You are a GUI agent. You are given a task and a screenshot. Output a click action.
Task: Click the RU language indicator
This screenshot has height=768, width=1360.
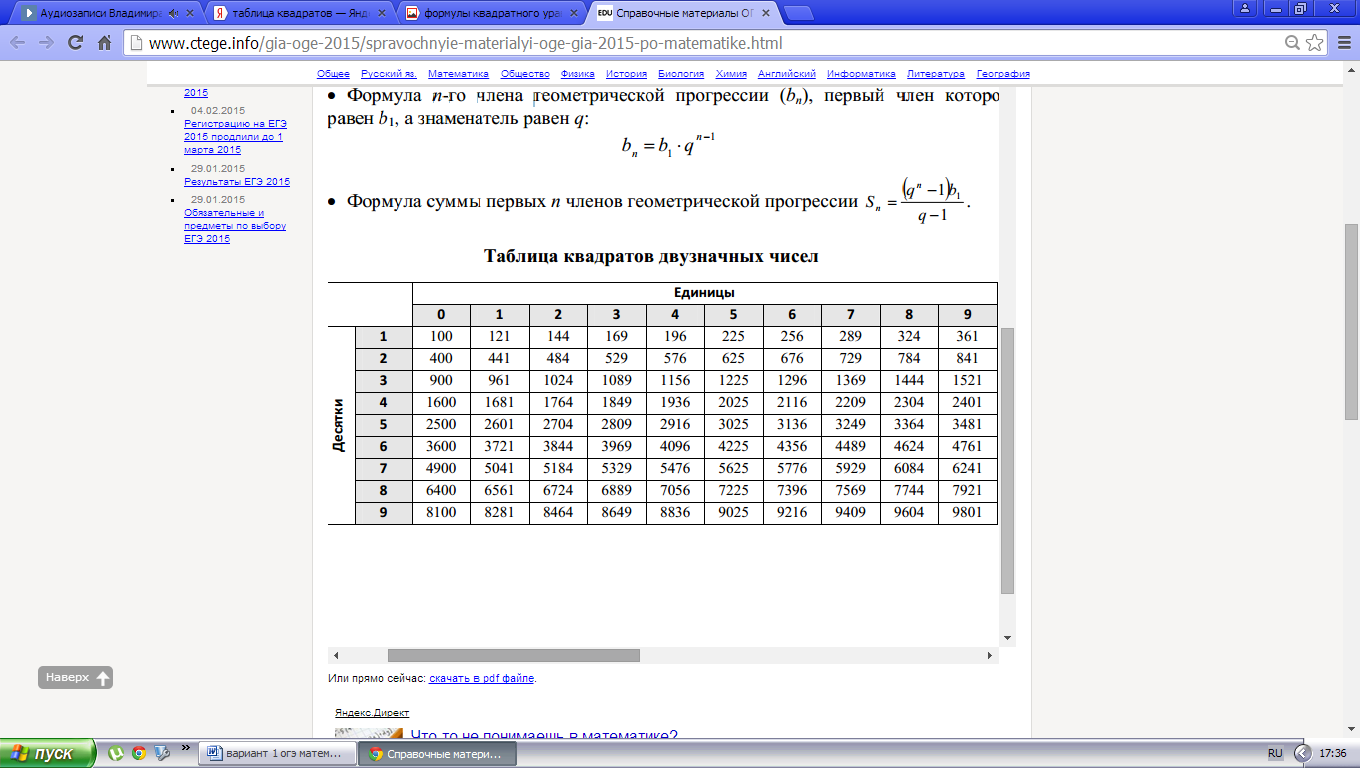coord(1275,753)
